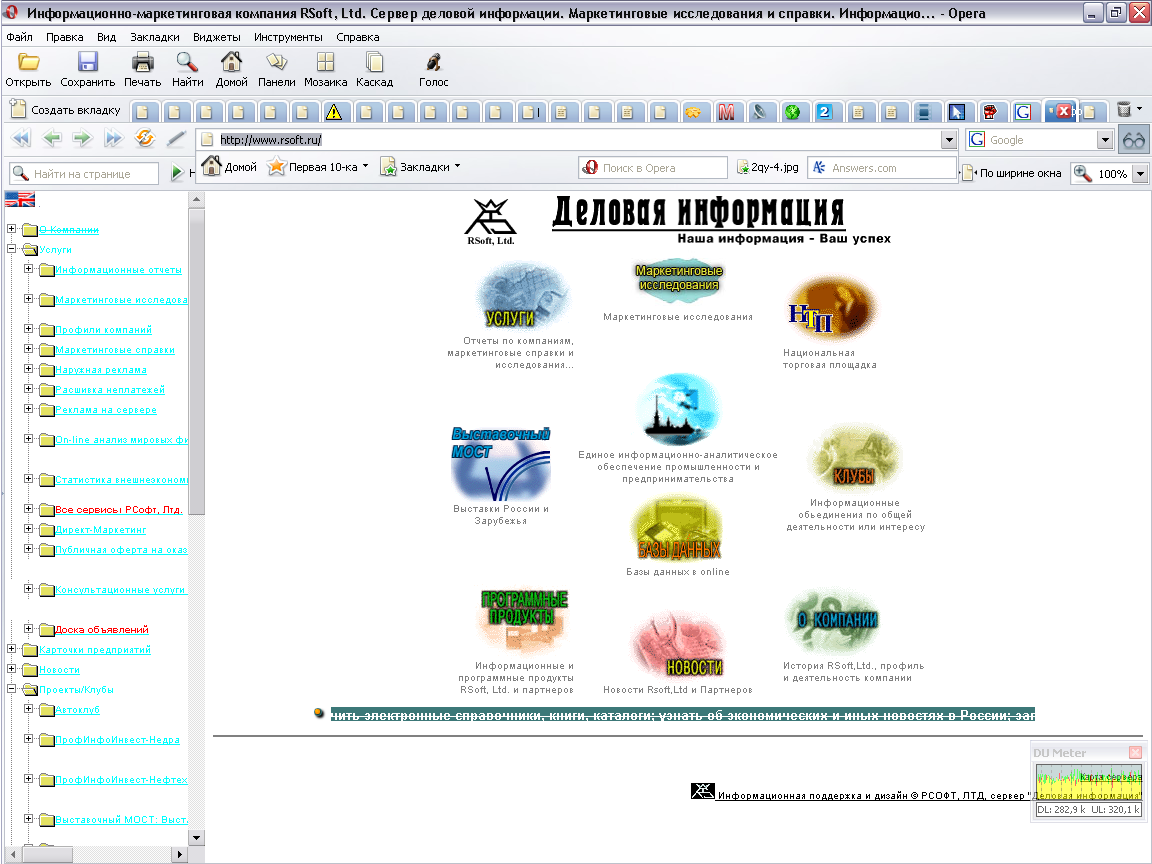Click the Answers.com search field
The image size is (1152, 864).
pyautogui.click(x=882, y=168)
